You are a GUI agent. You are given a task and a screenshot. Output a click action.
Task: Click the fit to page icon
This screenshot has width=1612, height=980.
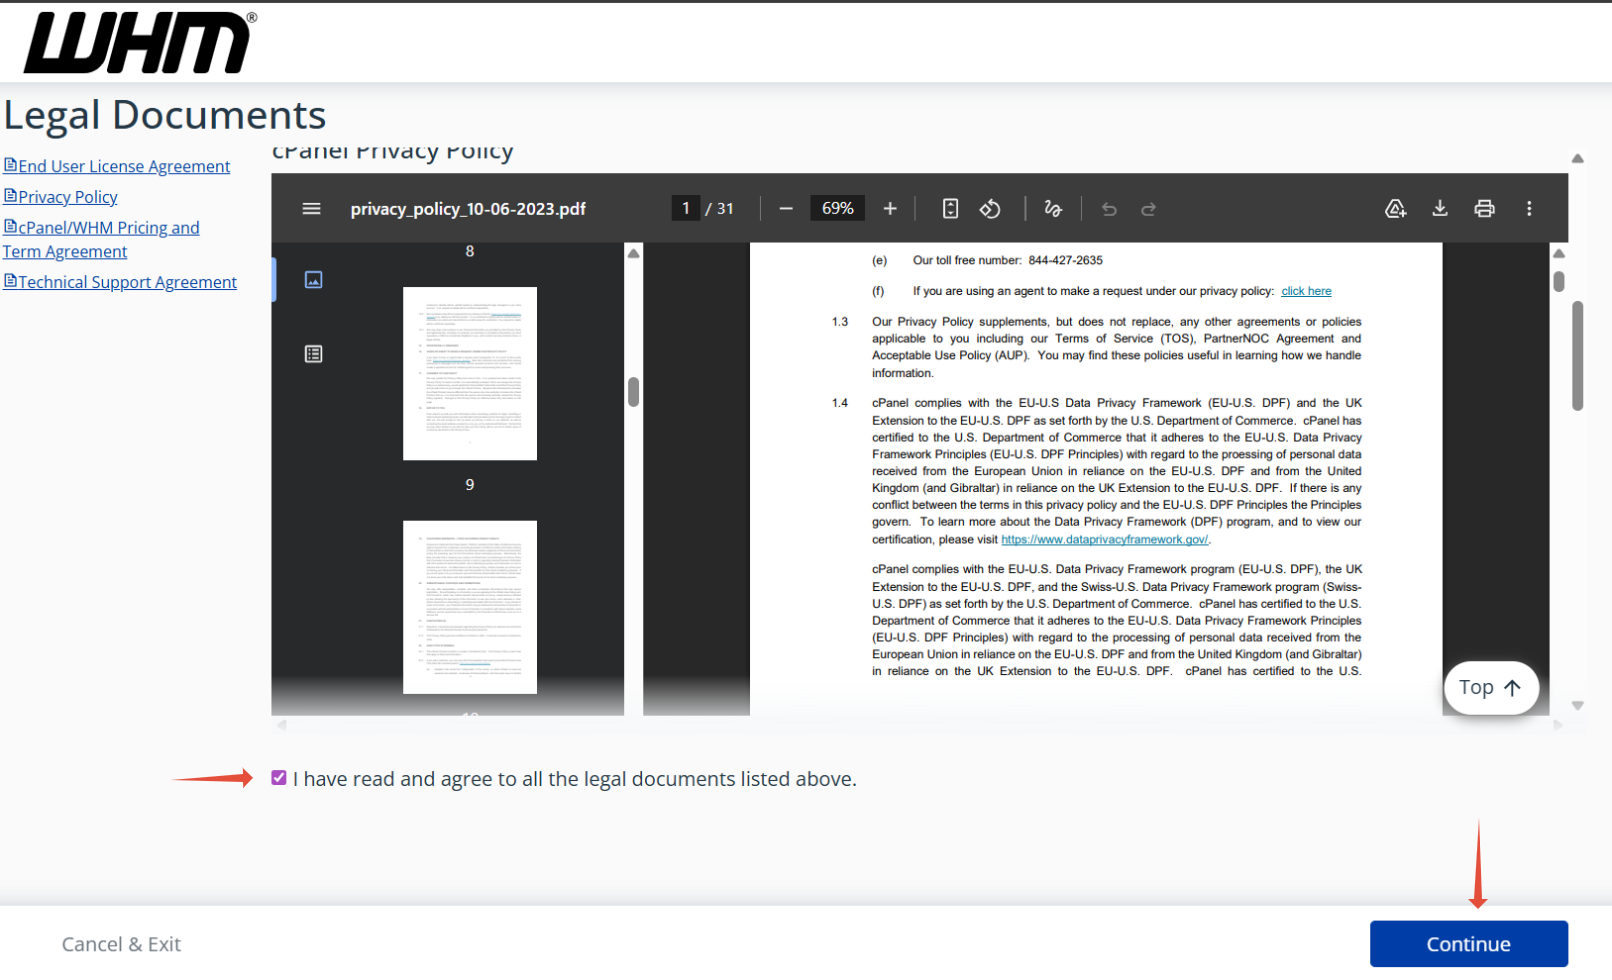pyautogui.click(x=950, y=209)
